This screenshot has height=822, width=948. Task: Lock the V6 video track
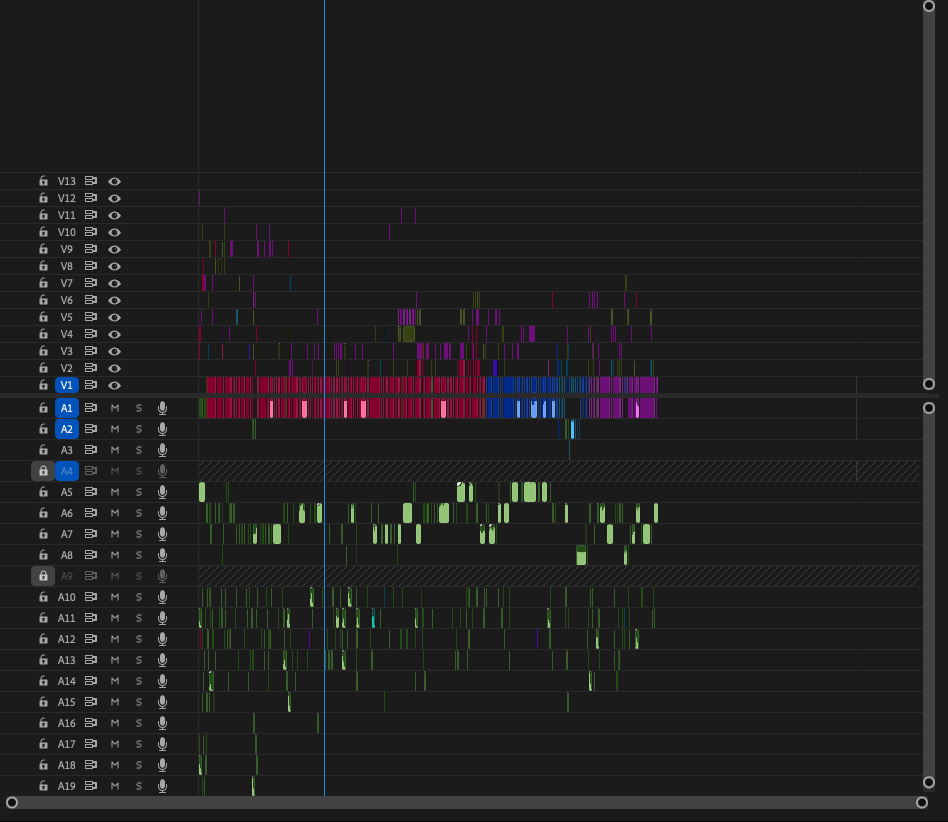click(43, 300)
